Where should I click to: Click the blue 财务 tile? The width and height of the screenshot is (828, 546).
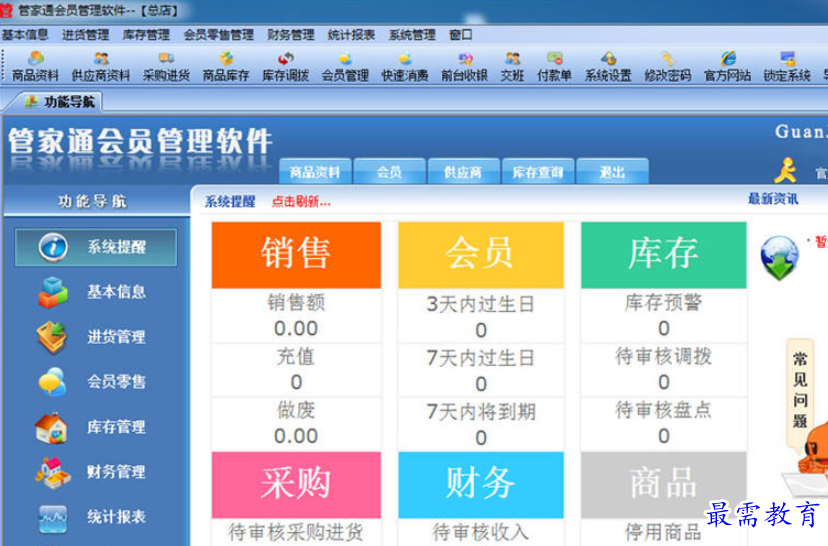pyautogui.click(x=481, y=485)
